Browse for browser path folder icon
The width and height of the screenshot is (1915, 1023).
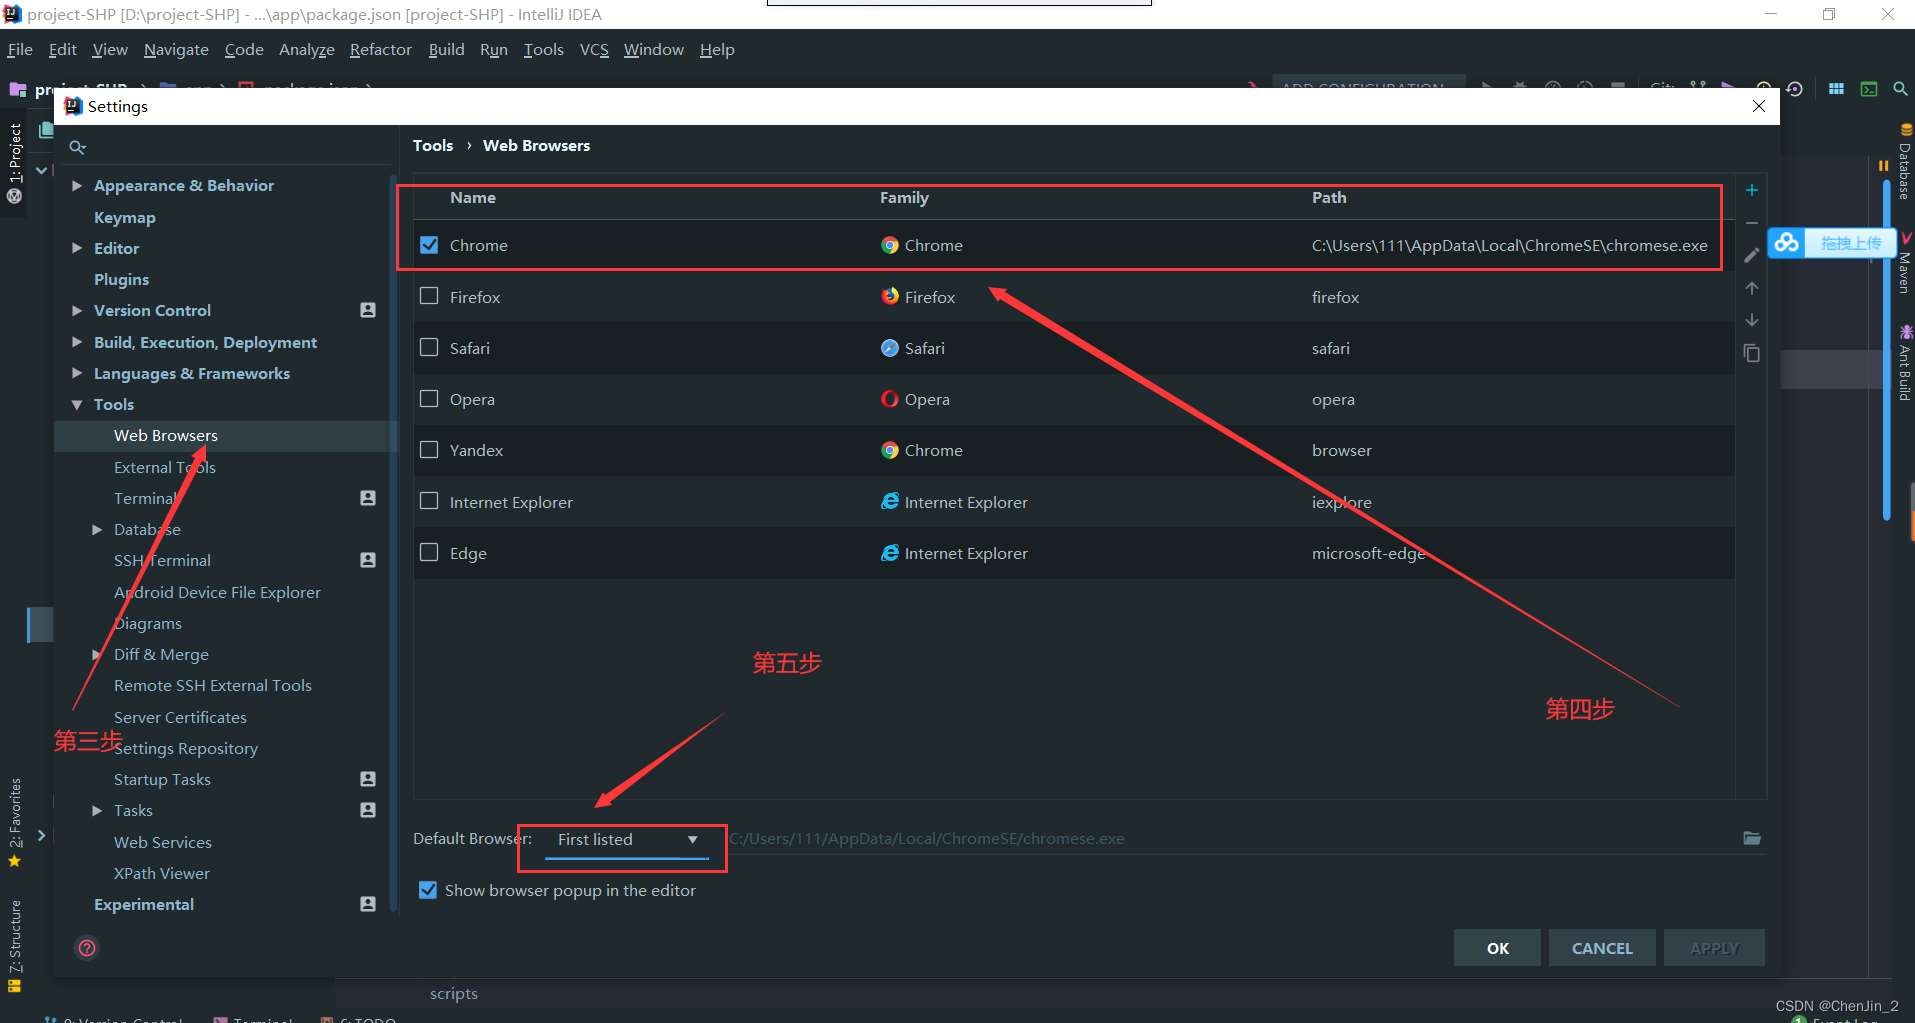coord(1752,838)
